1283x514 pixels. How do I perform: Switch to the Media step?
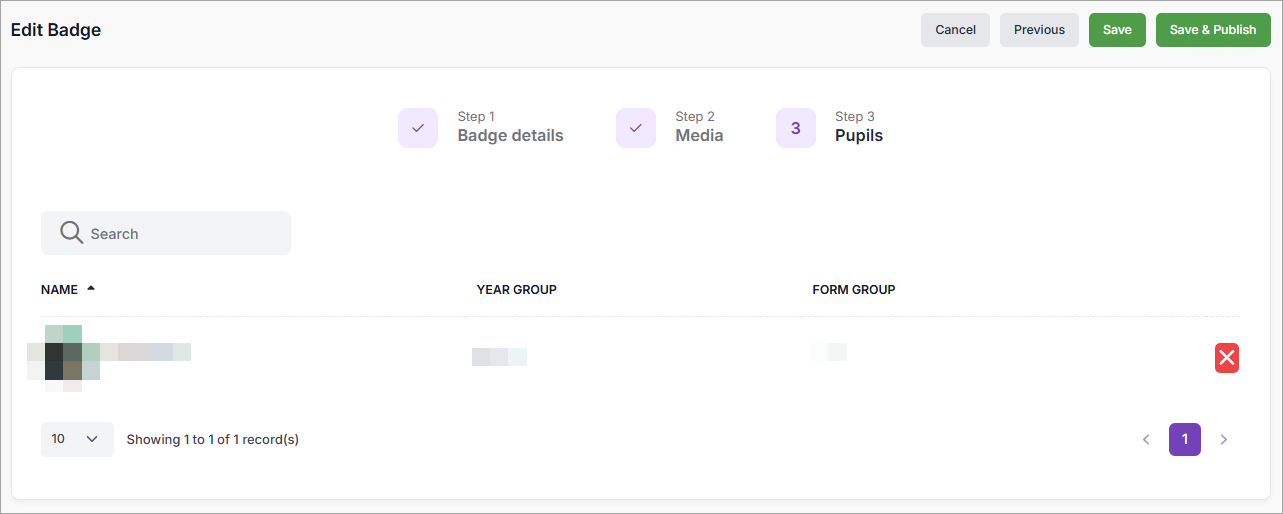[x=699, y=135]
